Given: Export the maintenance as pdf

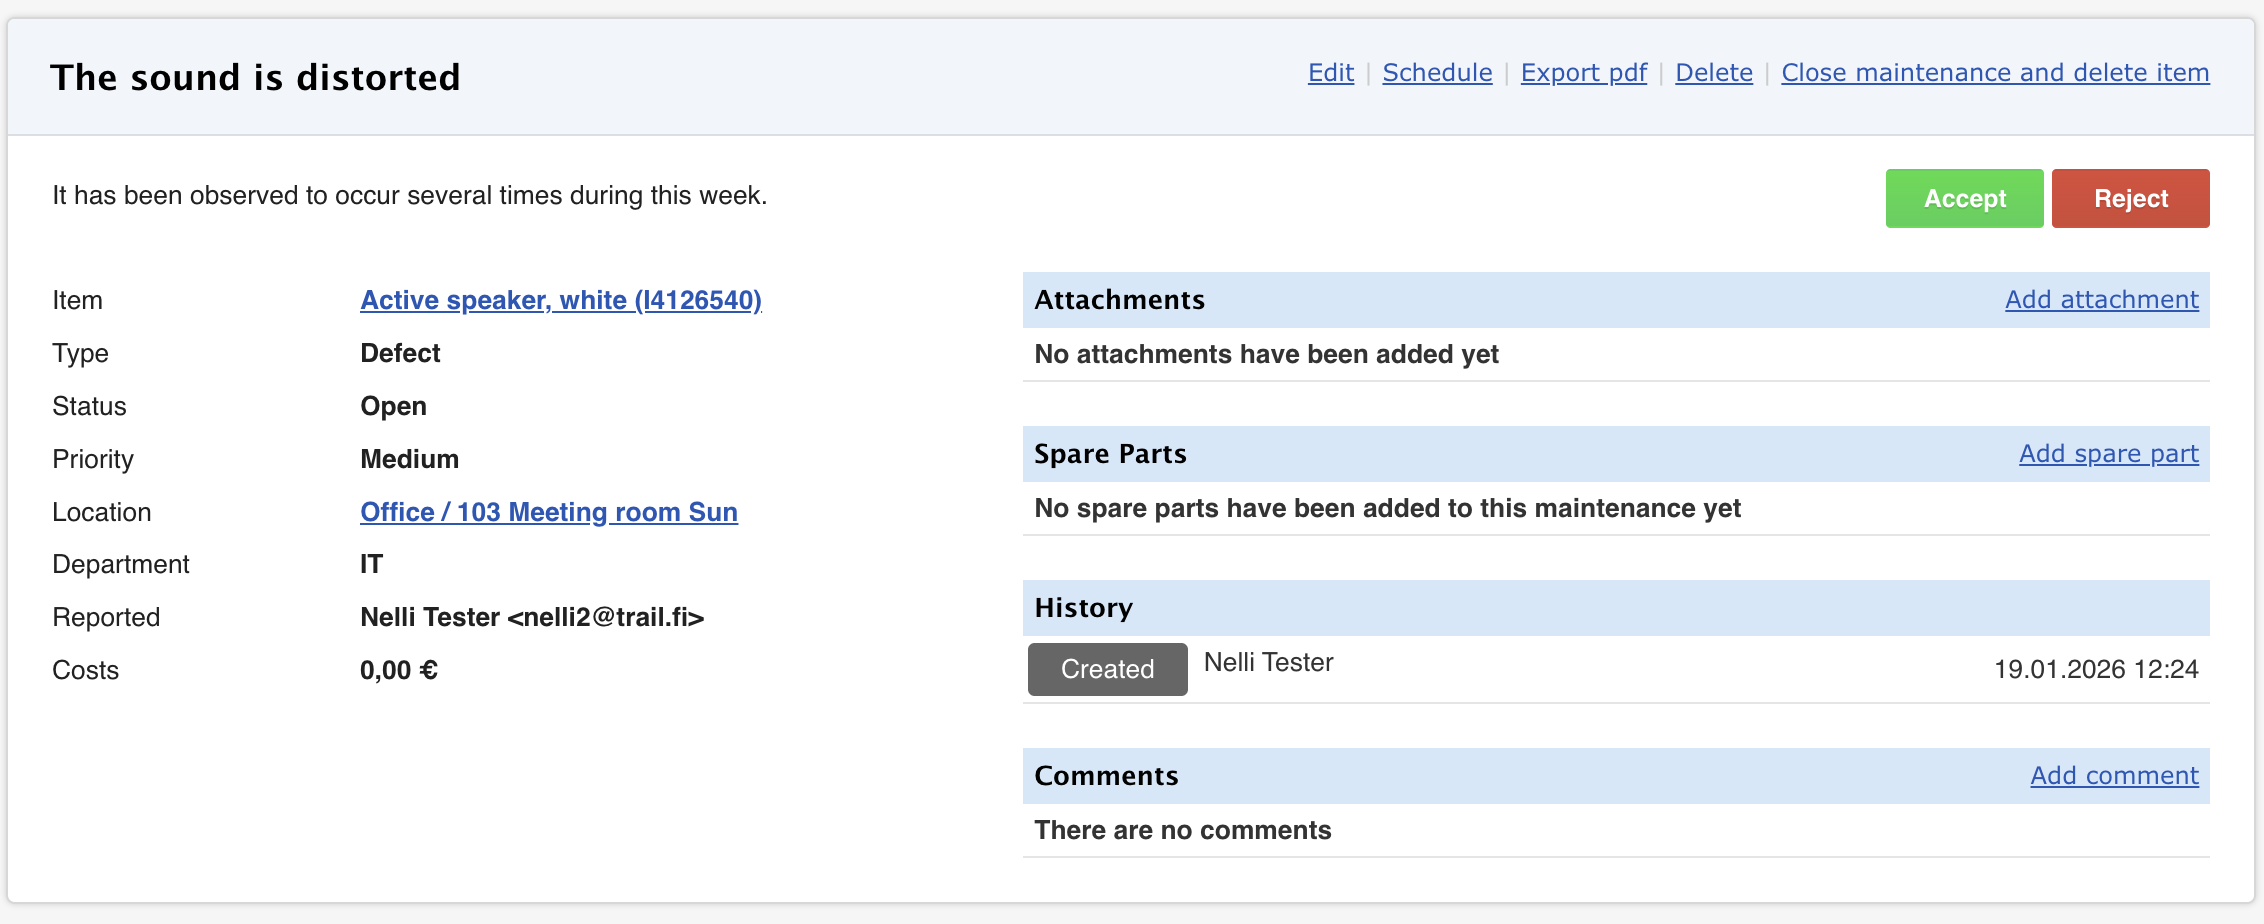Looking at the screenshot, I should 1583,73.
